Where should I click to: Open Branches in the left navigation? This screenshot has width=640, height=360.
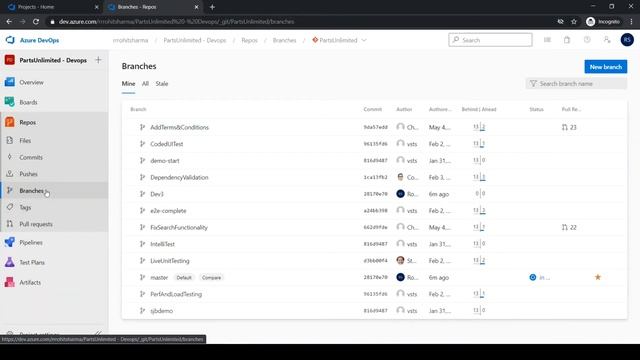(31, 191)
